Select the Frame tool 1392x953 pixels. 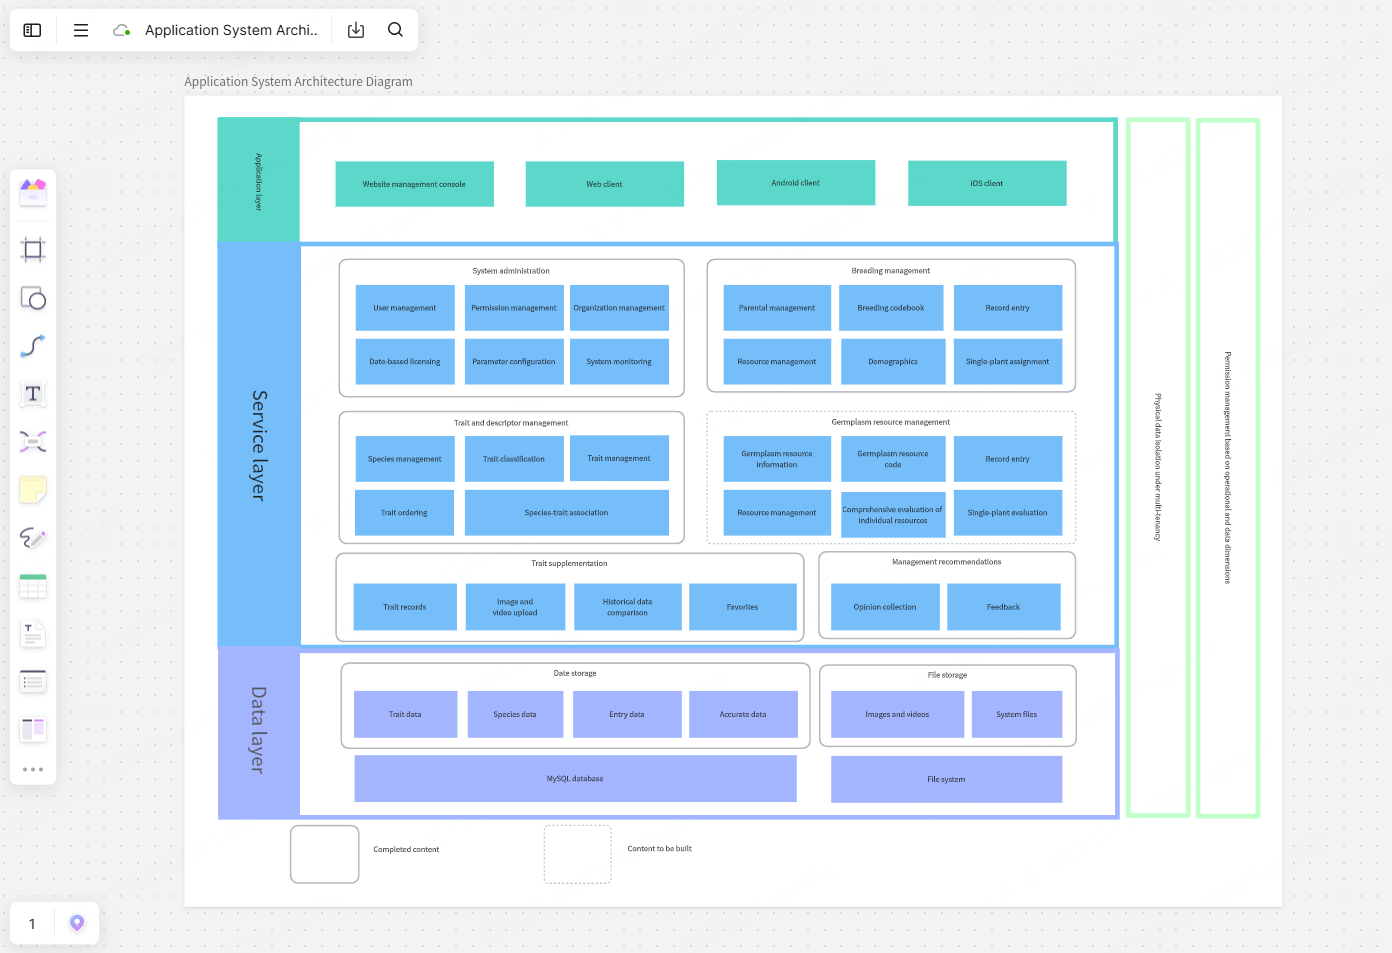point(33,249)
